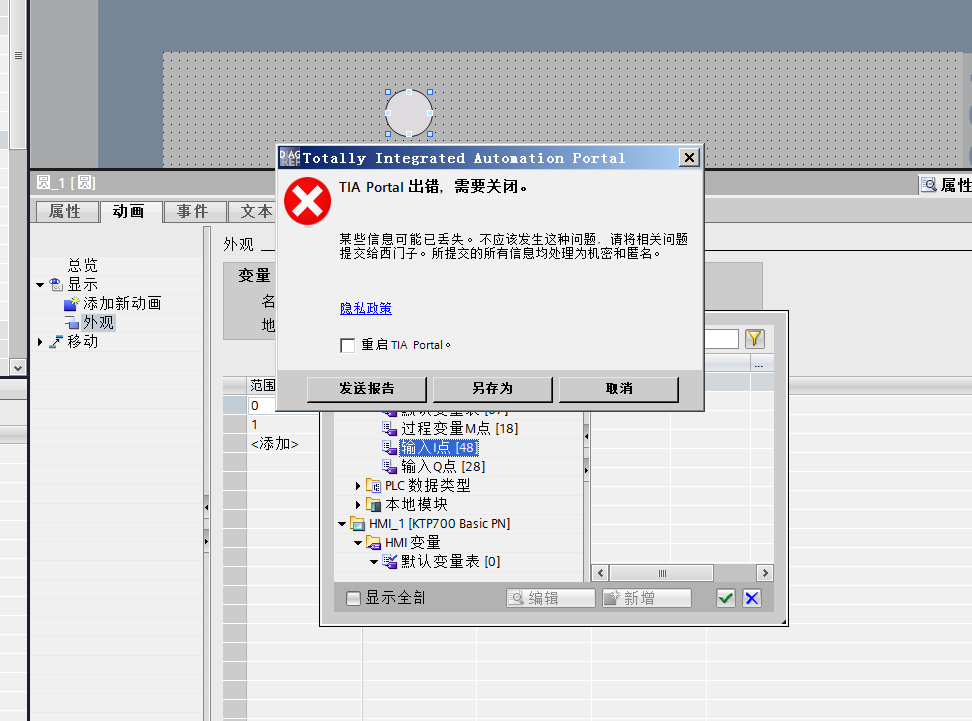The image size is (972, 721).
Task: Select 总览 in the animation tree
Action: coord(82,265)
